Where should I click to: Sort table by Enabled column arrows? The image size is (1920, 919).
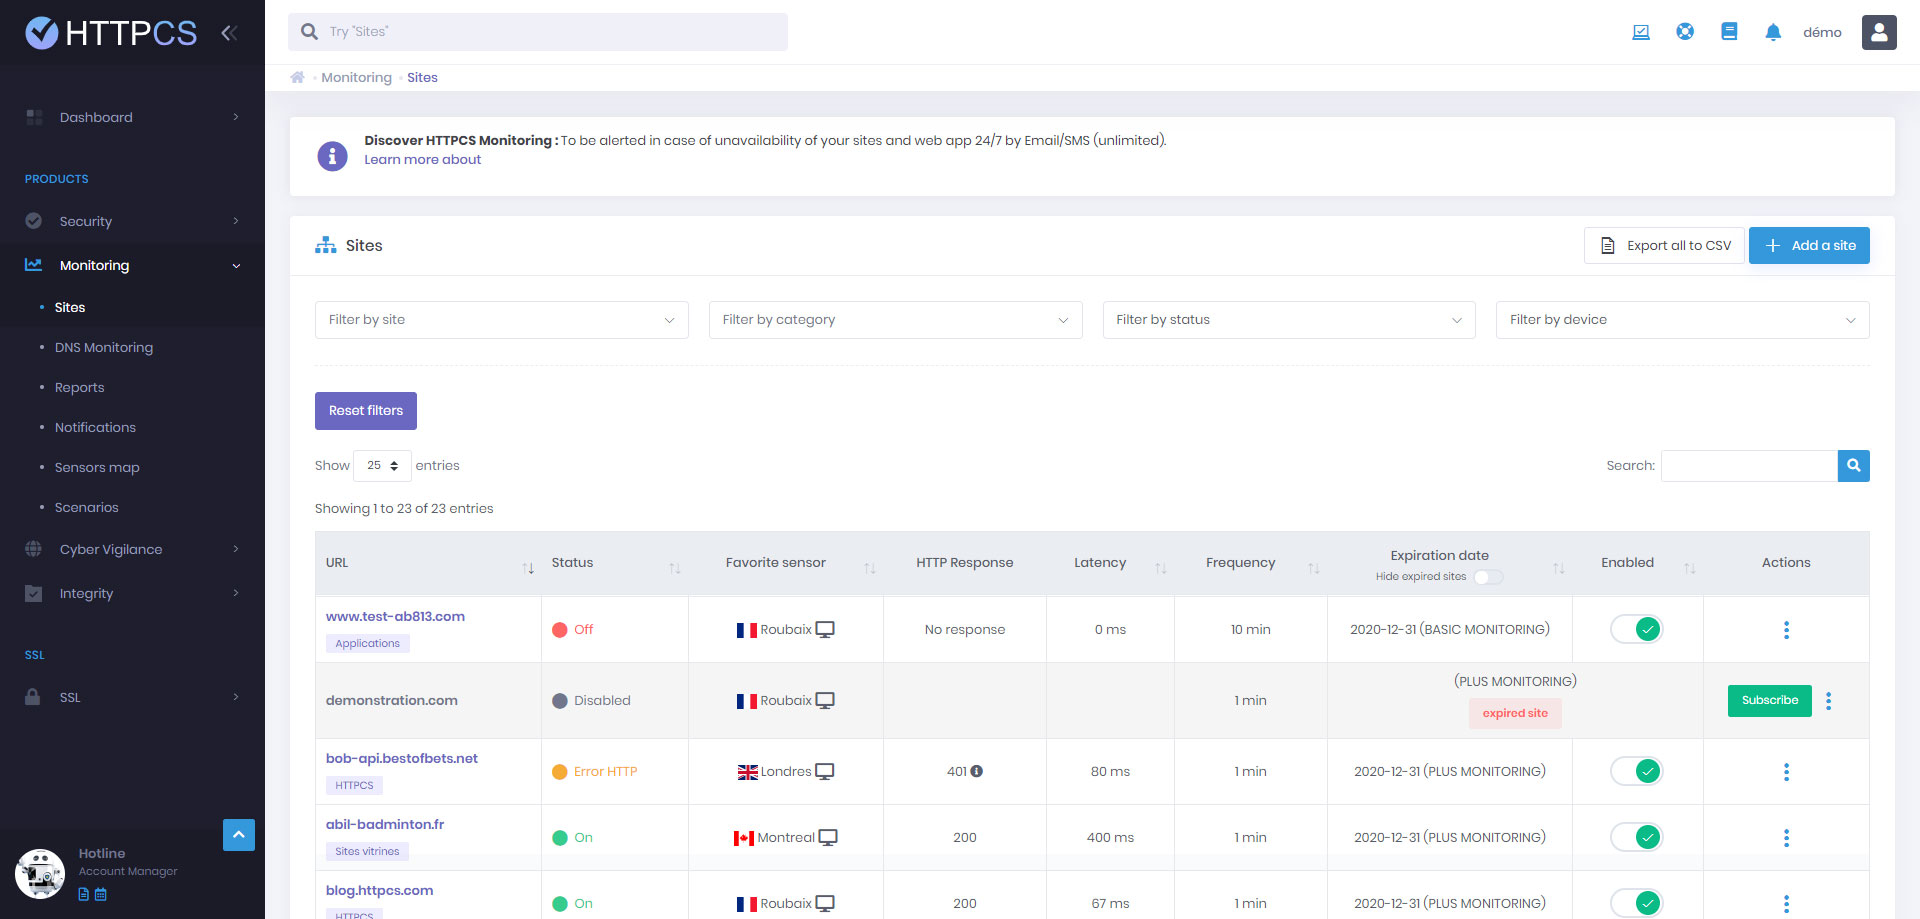(x=1690, y=568)
